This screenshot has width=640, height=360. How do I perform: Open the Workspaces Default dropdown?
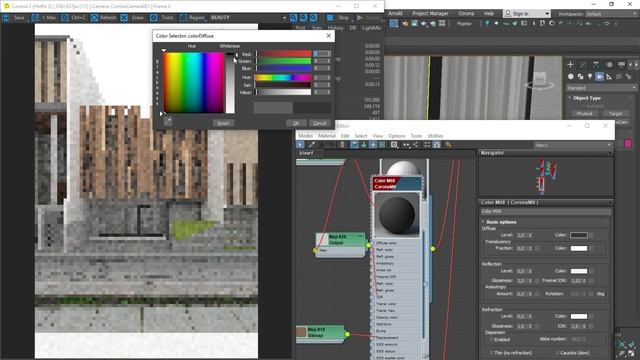click(611, 14)
